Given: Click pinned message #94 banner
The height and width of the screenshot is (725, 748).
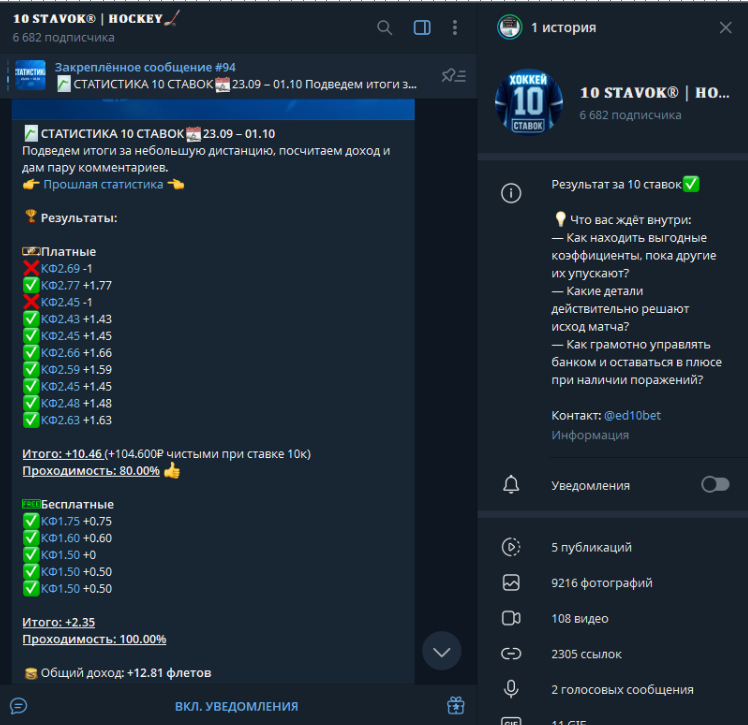Looking at the screenshot, I should pyautogui.click(x=230, y=76).
